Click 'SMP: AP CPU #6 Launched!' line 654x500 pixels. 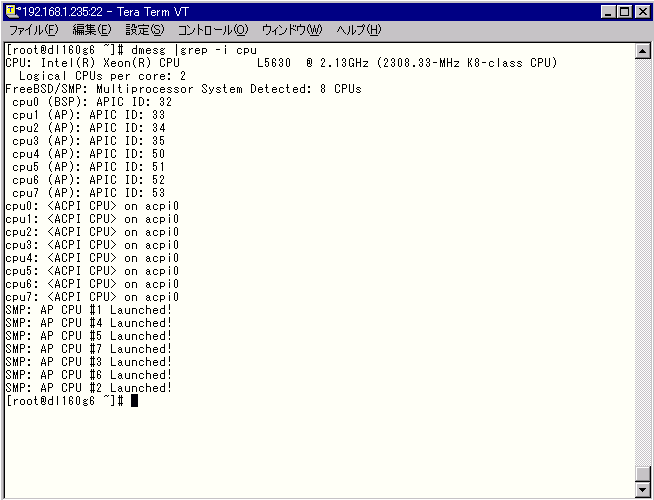pyautogui.click(x=89, y=375)
